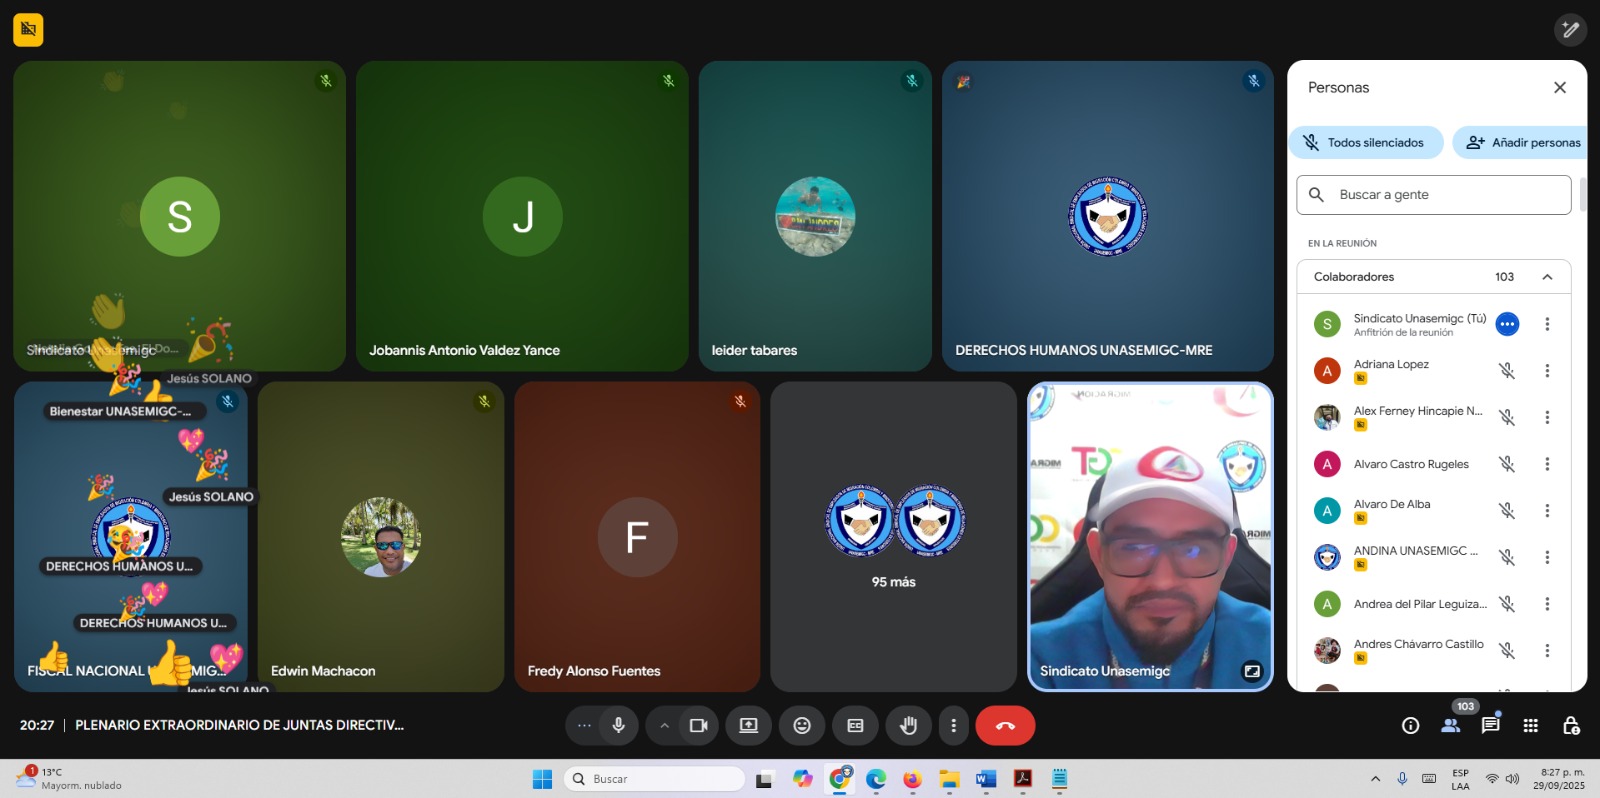Raise your hand in the meeting
The height and width of the screenshot is (798, 1600).
[x=908, y=726]
